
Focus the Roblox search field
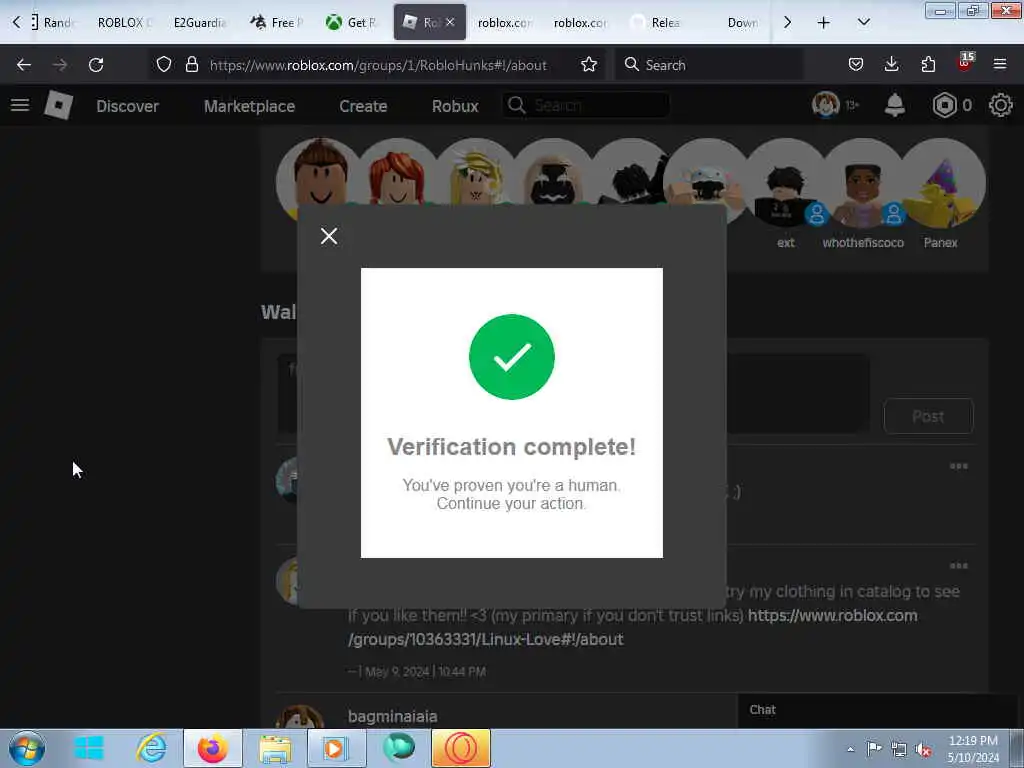(x=586, y=105)
